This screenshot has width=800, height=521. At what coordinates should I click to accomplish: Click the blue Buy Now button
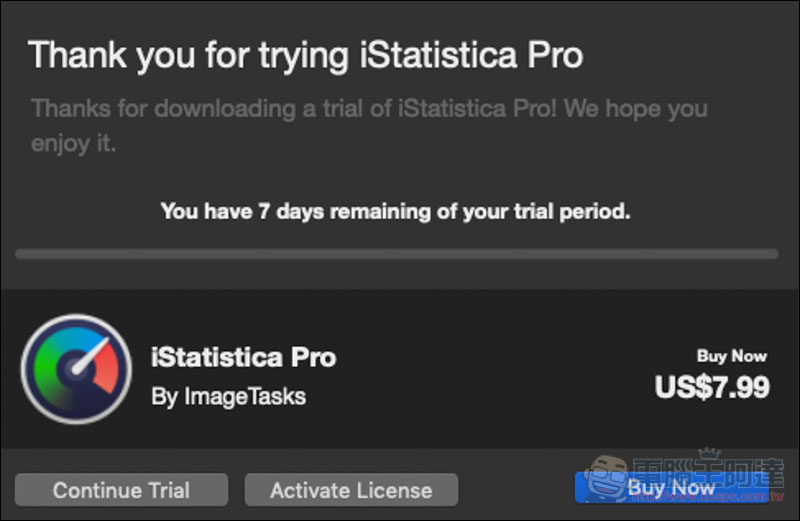[x=671, y=488]
